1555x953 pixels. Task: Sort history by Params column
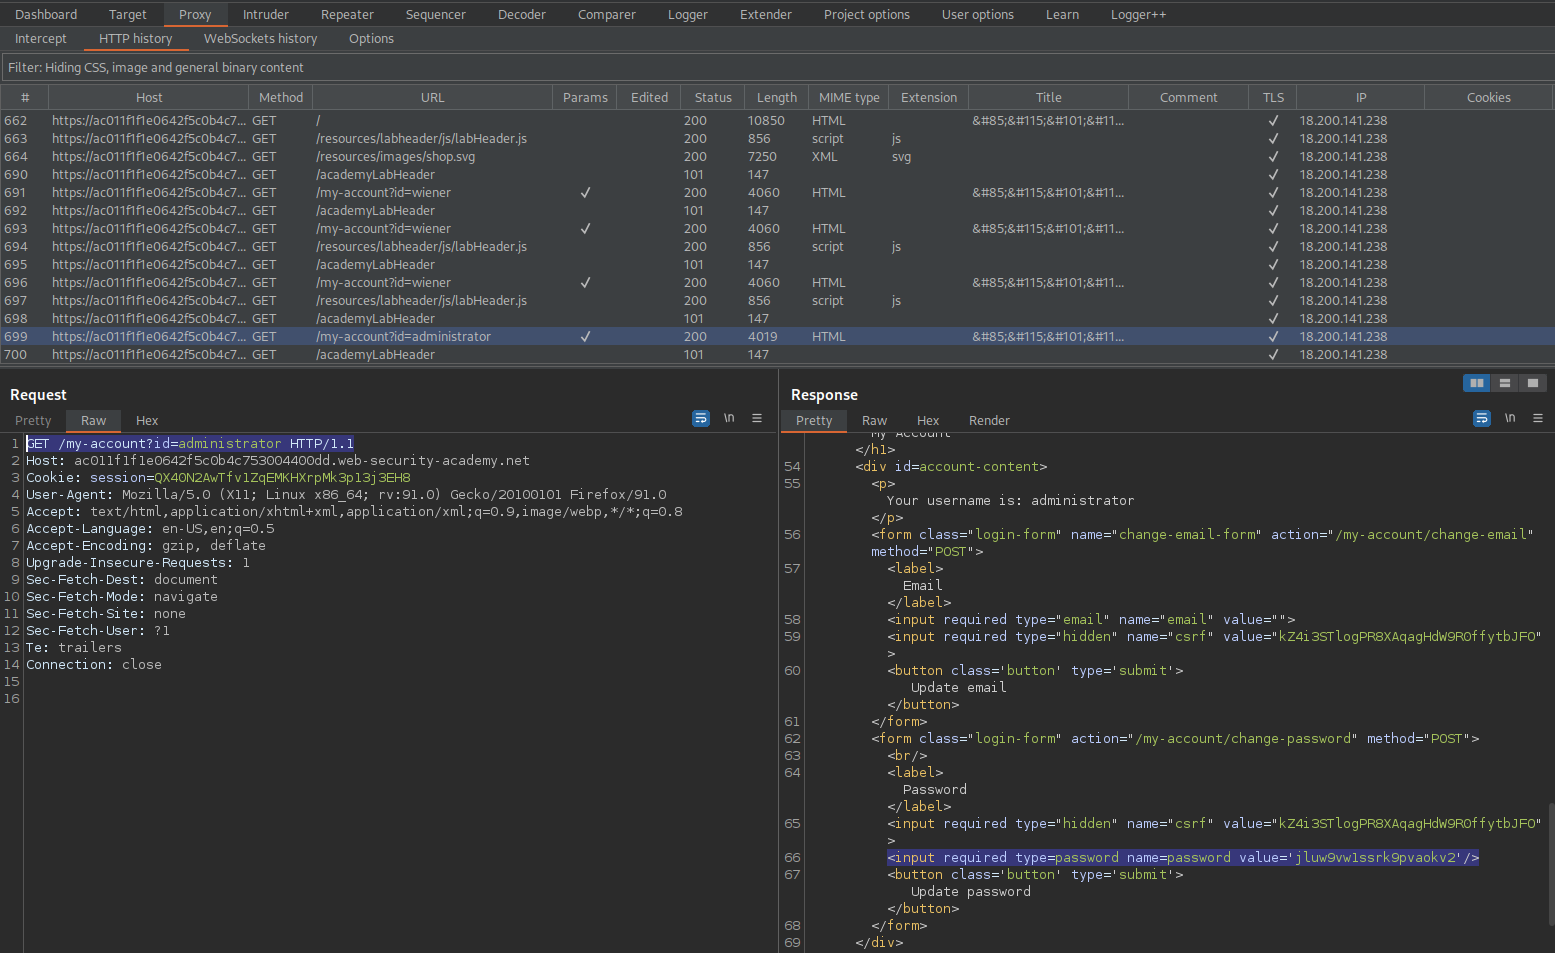coord(585,97)
